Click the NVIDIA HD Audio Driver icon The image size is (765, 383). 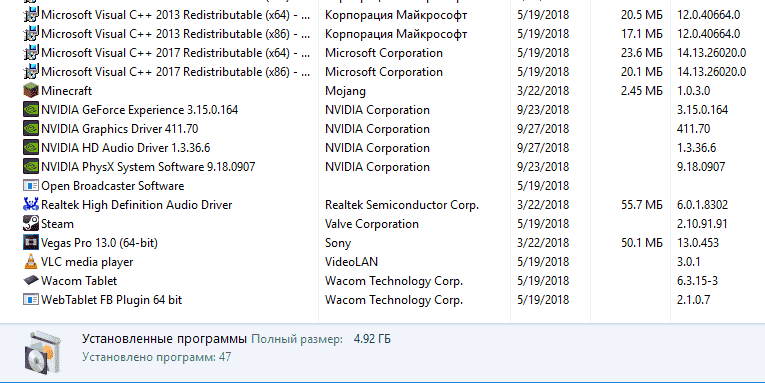[x=31, y=148]
